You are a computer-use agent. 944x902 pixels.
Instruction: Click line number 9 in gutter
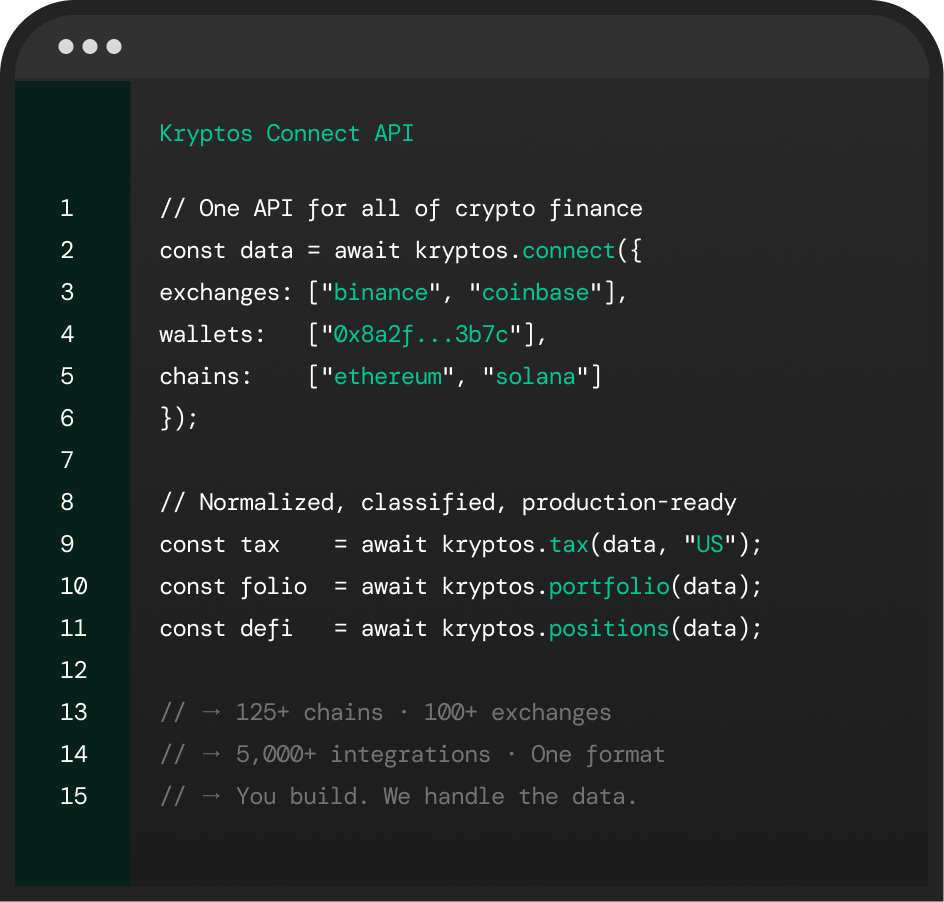[x=67, y=544]
